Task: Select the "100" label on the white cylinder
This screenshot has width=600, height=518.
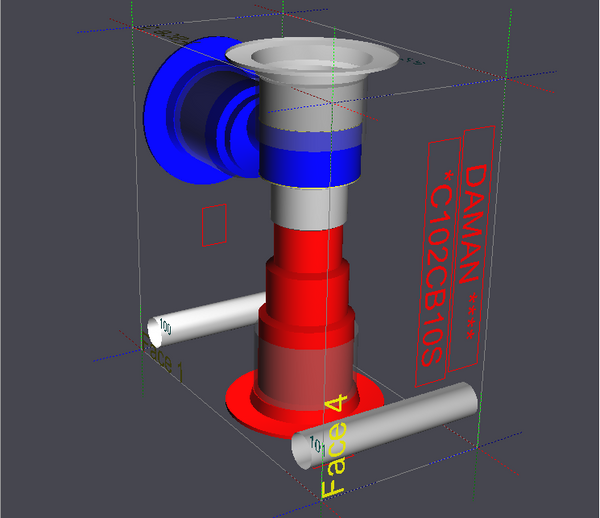Action: [x=165, y=326]
